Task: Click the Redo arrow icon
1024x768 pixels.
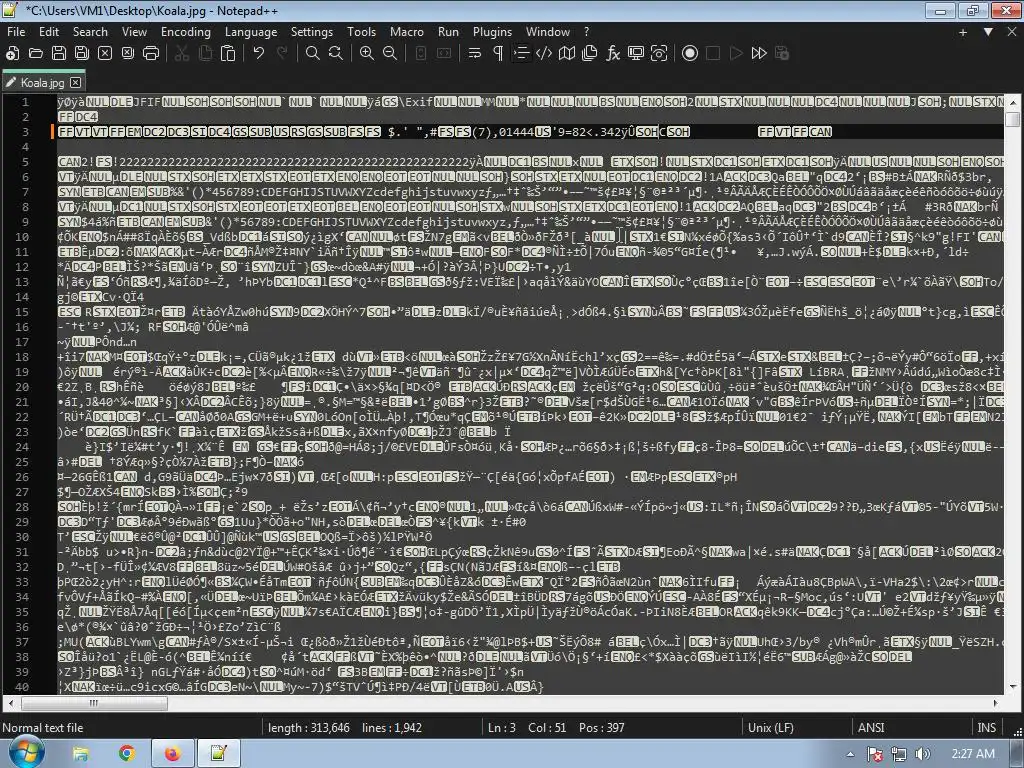Action: (x=282, y=54)
